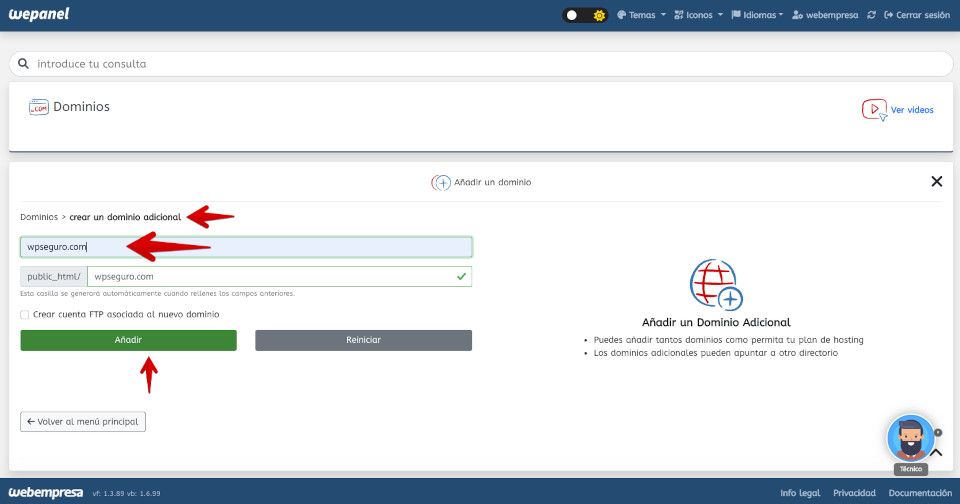This screenshot has width=960, height=504.
Task: Open the Temas dropdown menu
Action: 641,15
